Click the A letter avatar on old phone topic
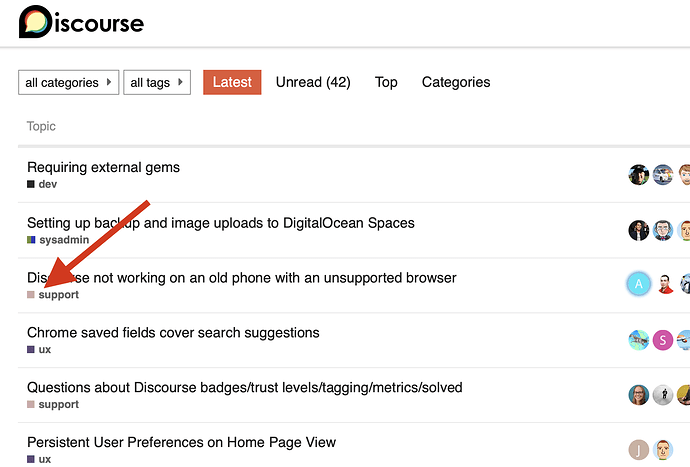 tap(639, 284)
